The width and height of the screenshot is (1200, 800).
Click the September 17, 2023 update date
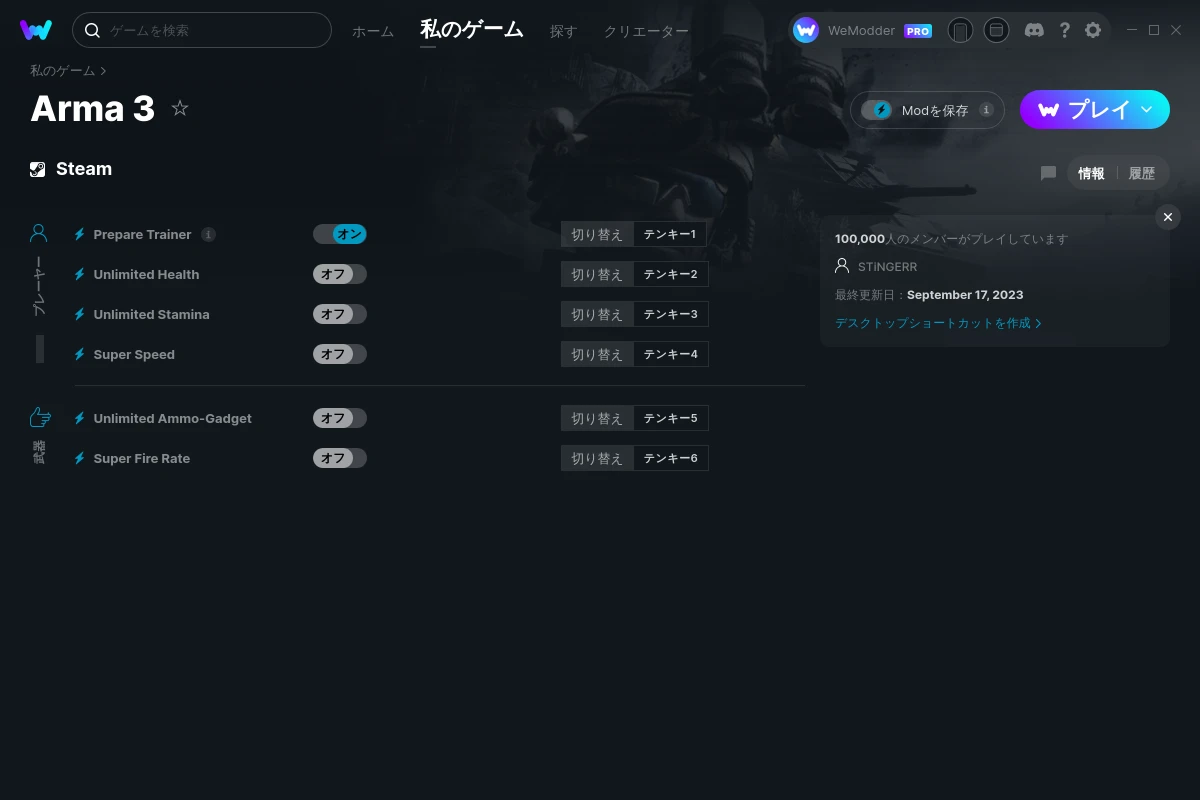point(965,295)
